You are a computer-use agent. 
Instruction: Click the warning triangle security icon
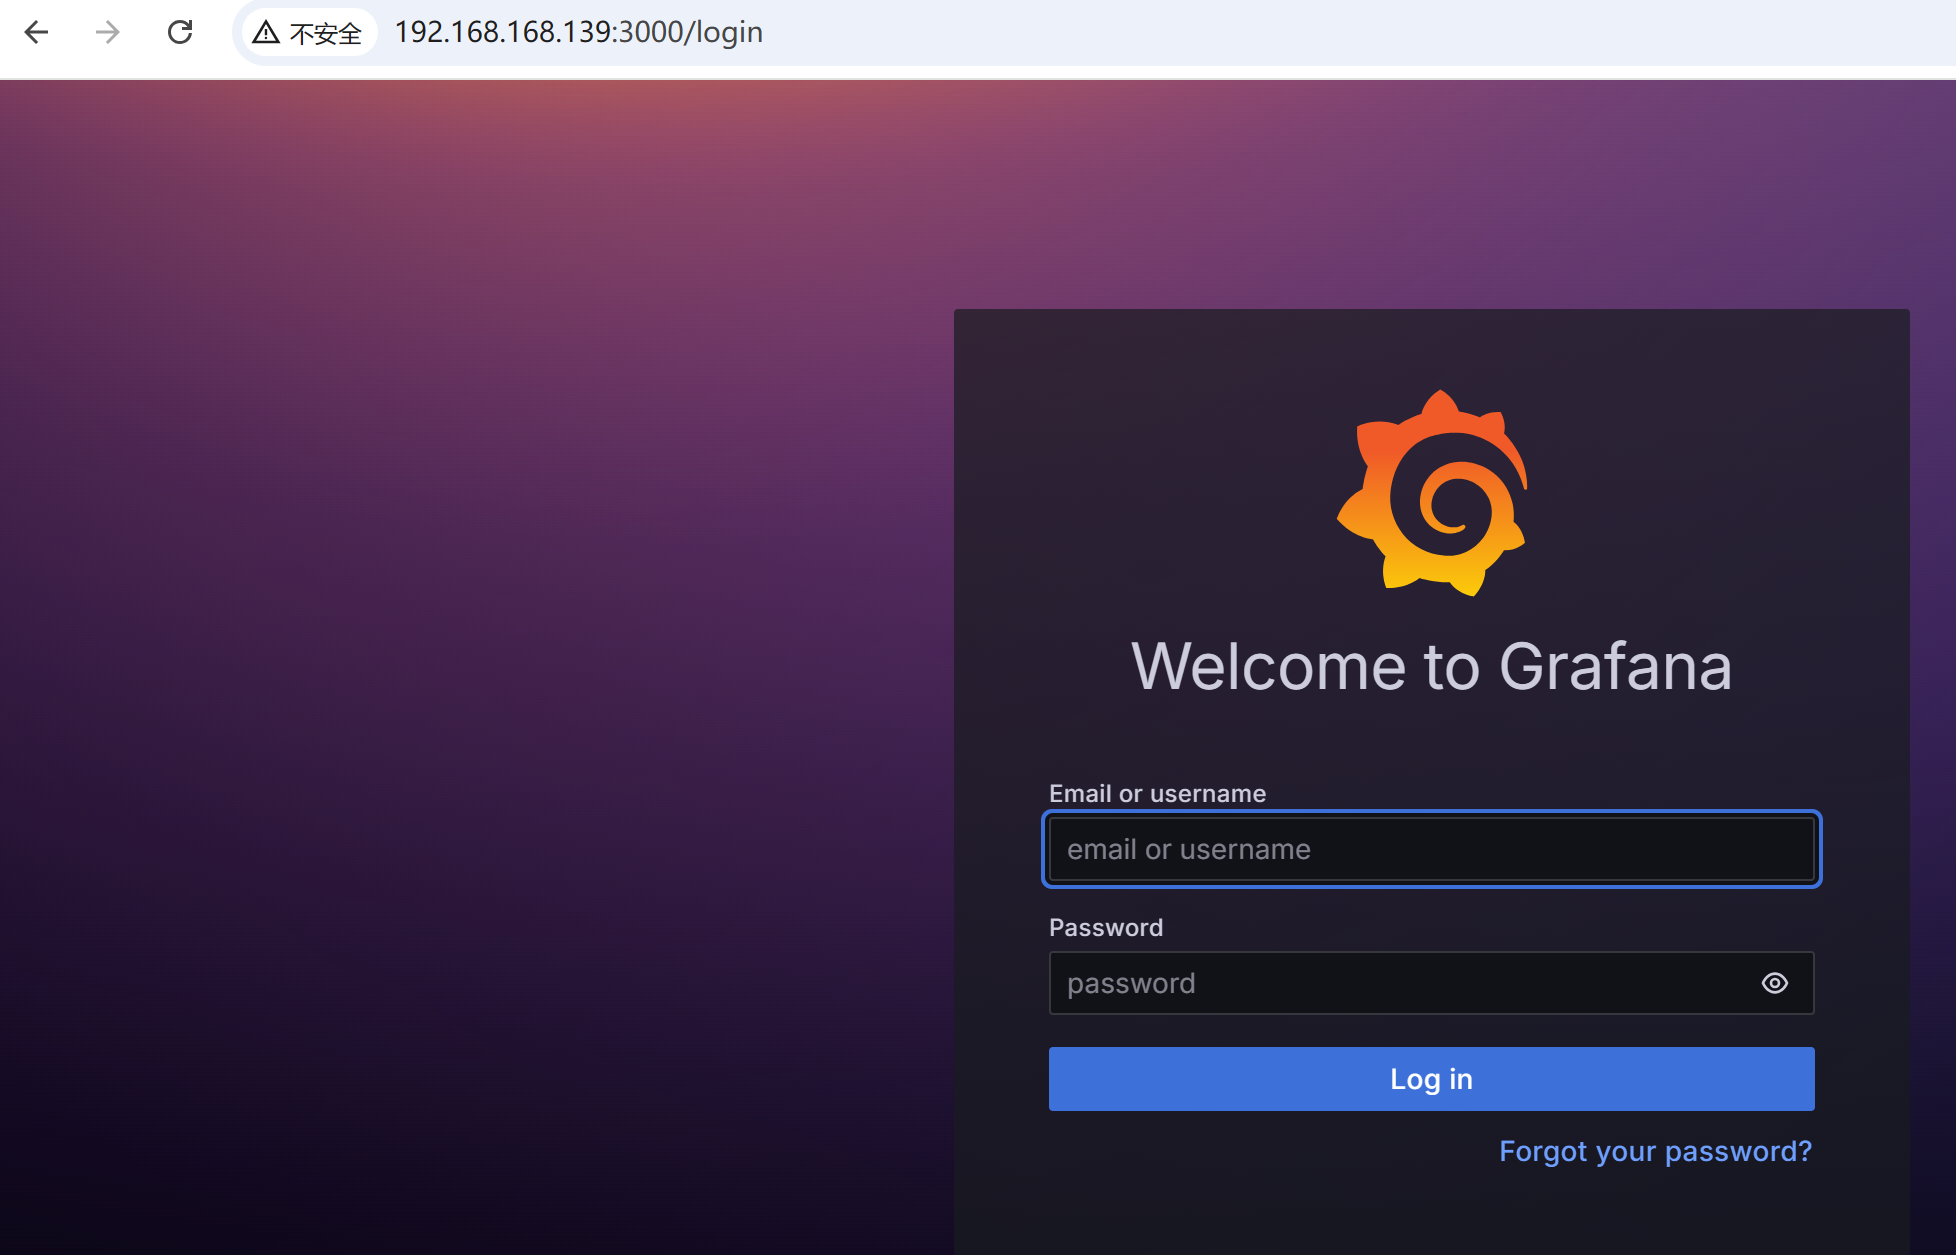pos(265,33)
